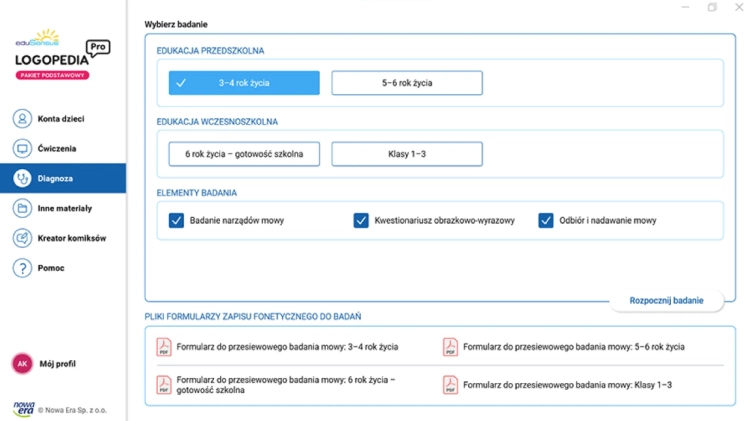Image resolution: width=750 pixels, height=421 pixels.
Task: Open the Inne materiały folder icon
Action: click(22, 208)
